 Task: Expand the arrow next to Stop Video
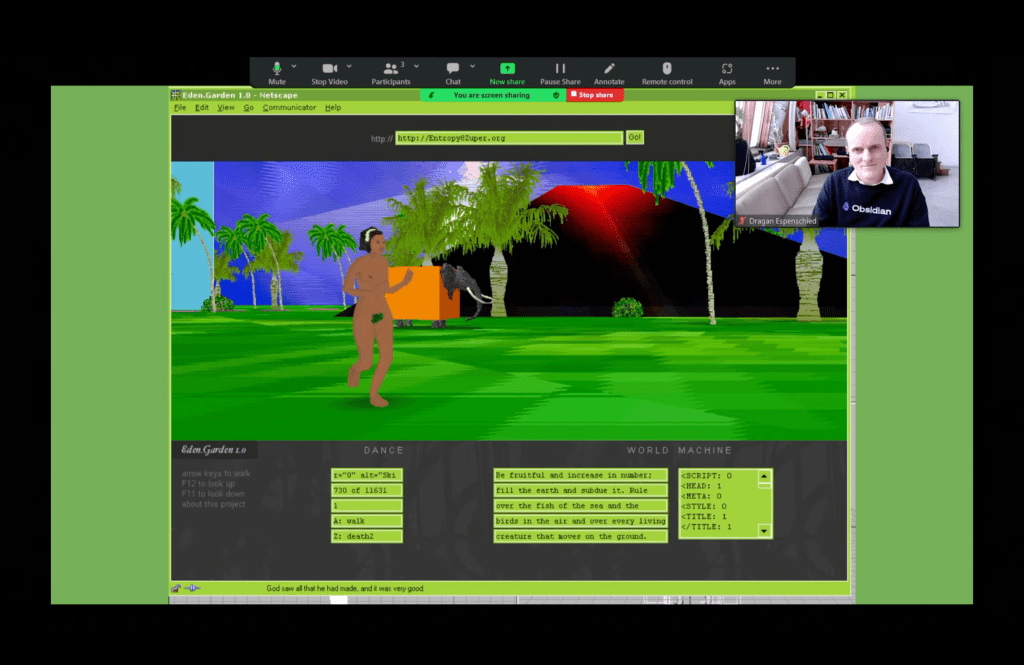tap(349, 66)
